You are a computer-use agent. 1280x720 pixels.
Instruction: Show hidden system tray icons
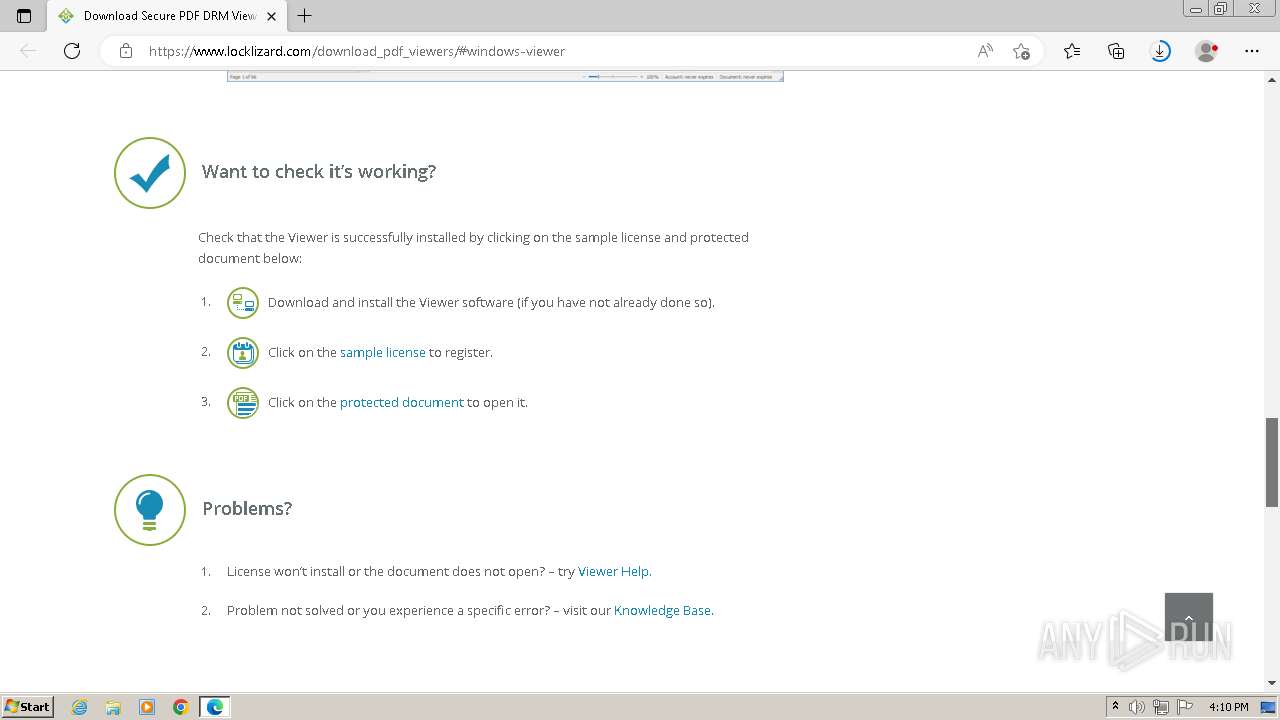(1115, 707)
